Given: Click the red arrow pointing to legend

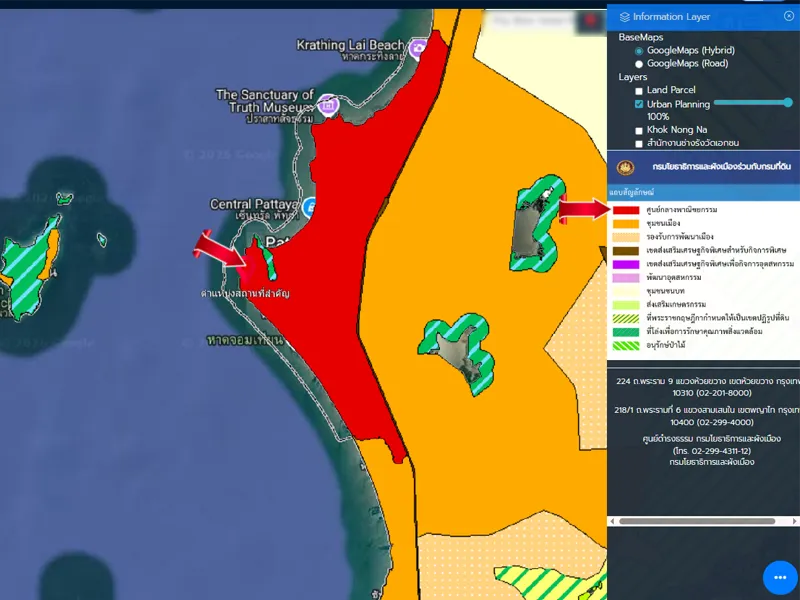Looking at the screenshot, I should point(583,210).
